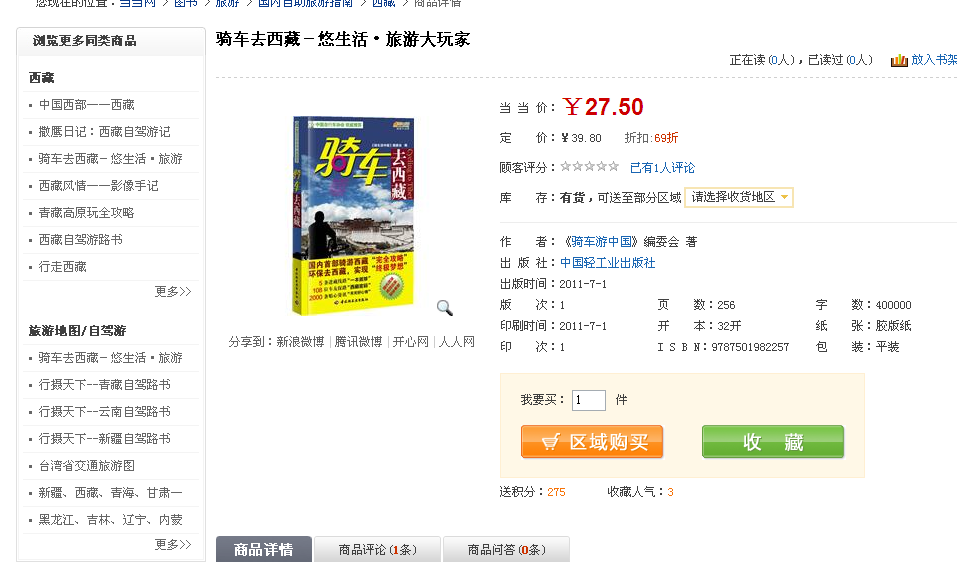Click the green 收藏 button
The image size is (957, 562).
[x=773, y=442]
